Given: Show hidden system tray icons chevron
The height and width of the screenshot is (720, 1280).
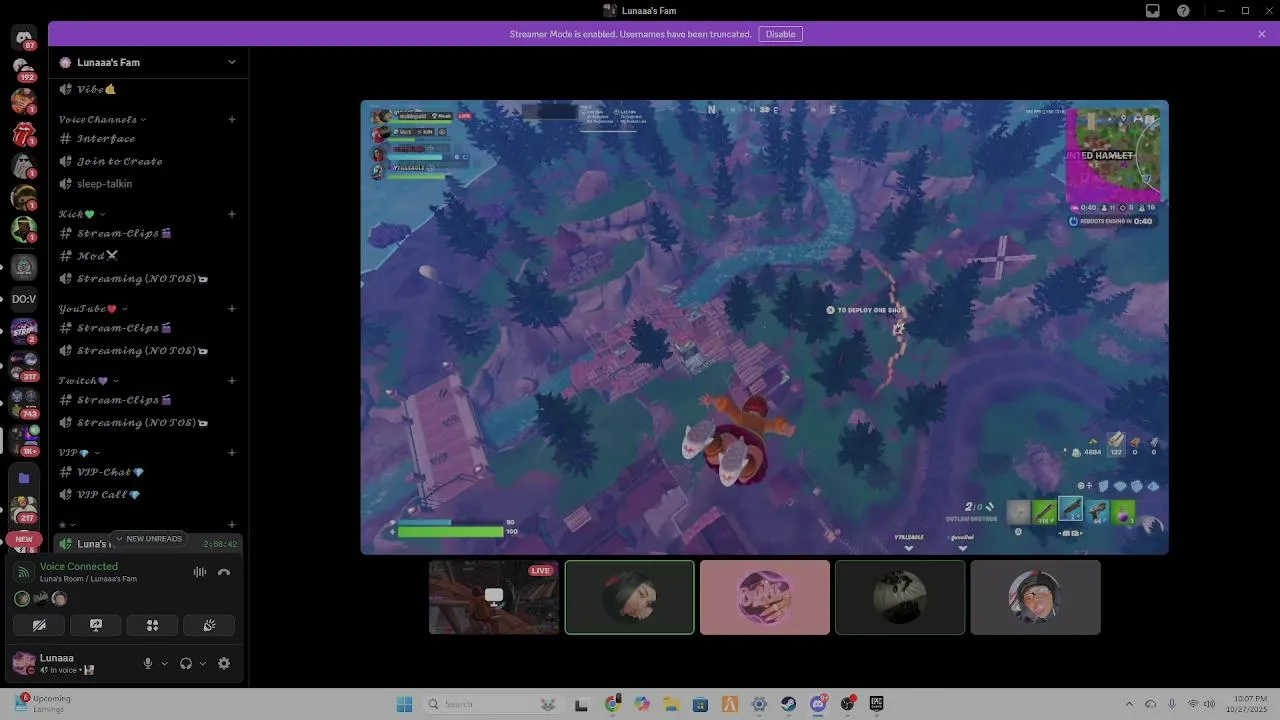Looking at the screenshot, I should 1129,704.
